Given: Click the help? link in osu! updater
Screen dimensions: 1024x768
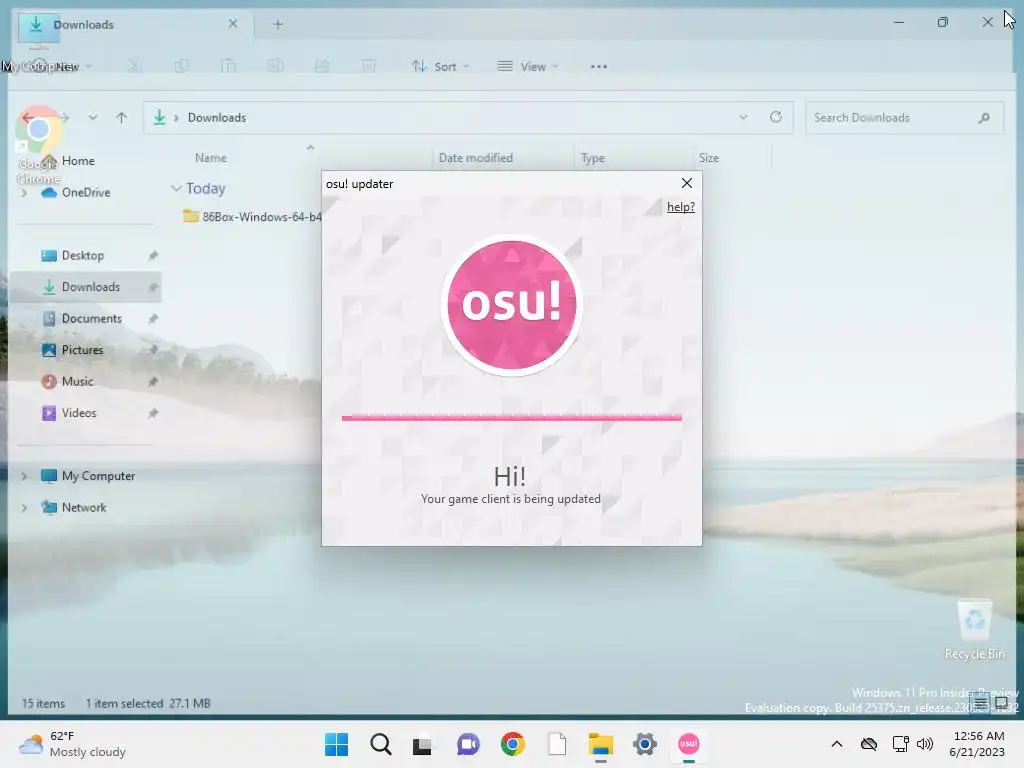Looking at the screenshot, I should pos(680,207).
